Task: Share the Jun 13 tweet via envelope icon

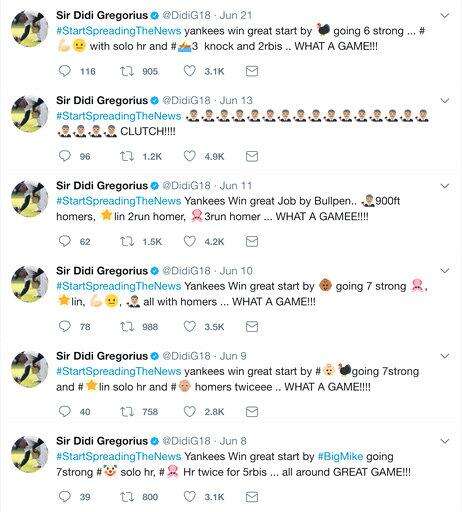Action: [x=252, y=156]
